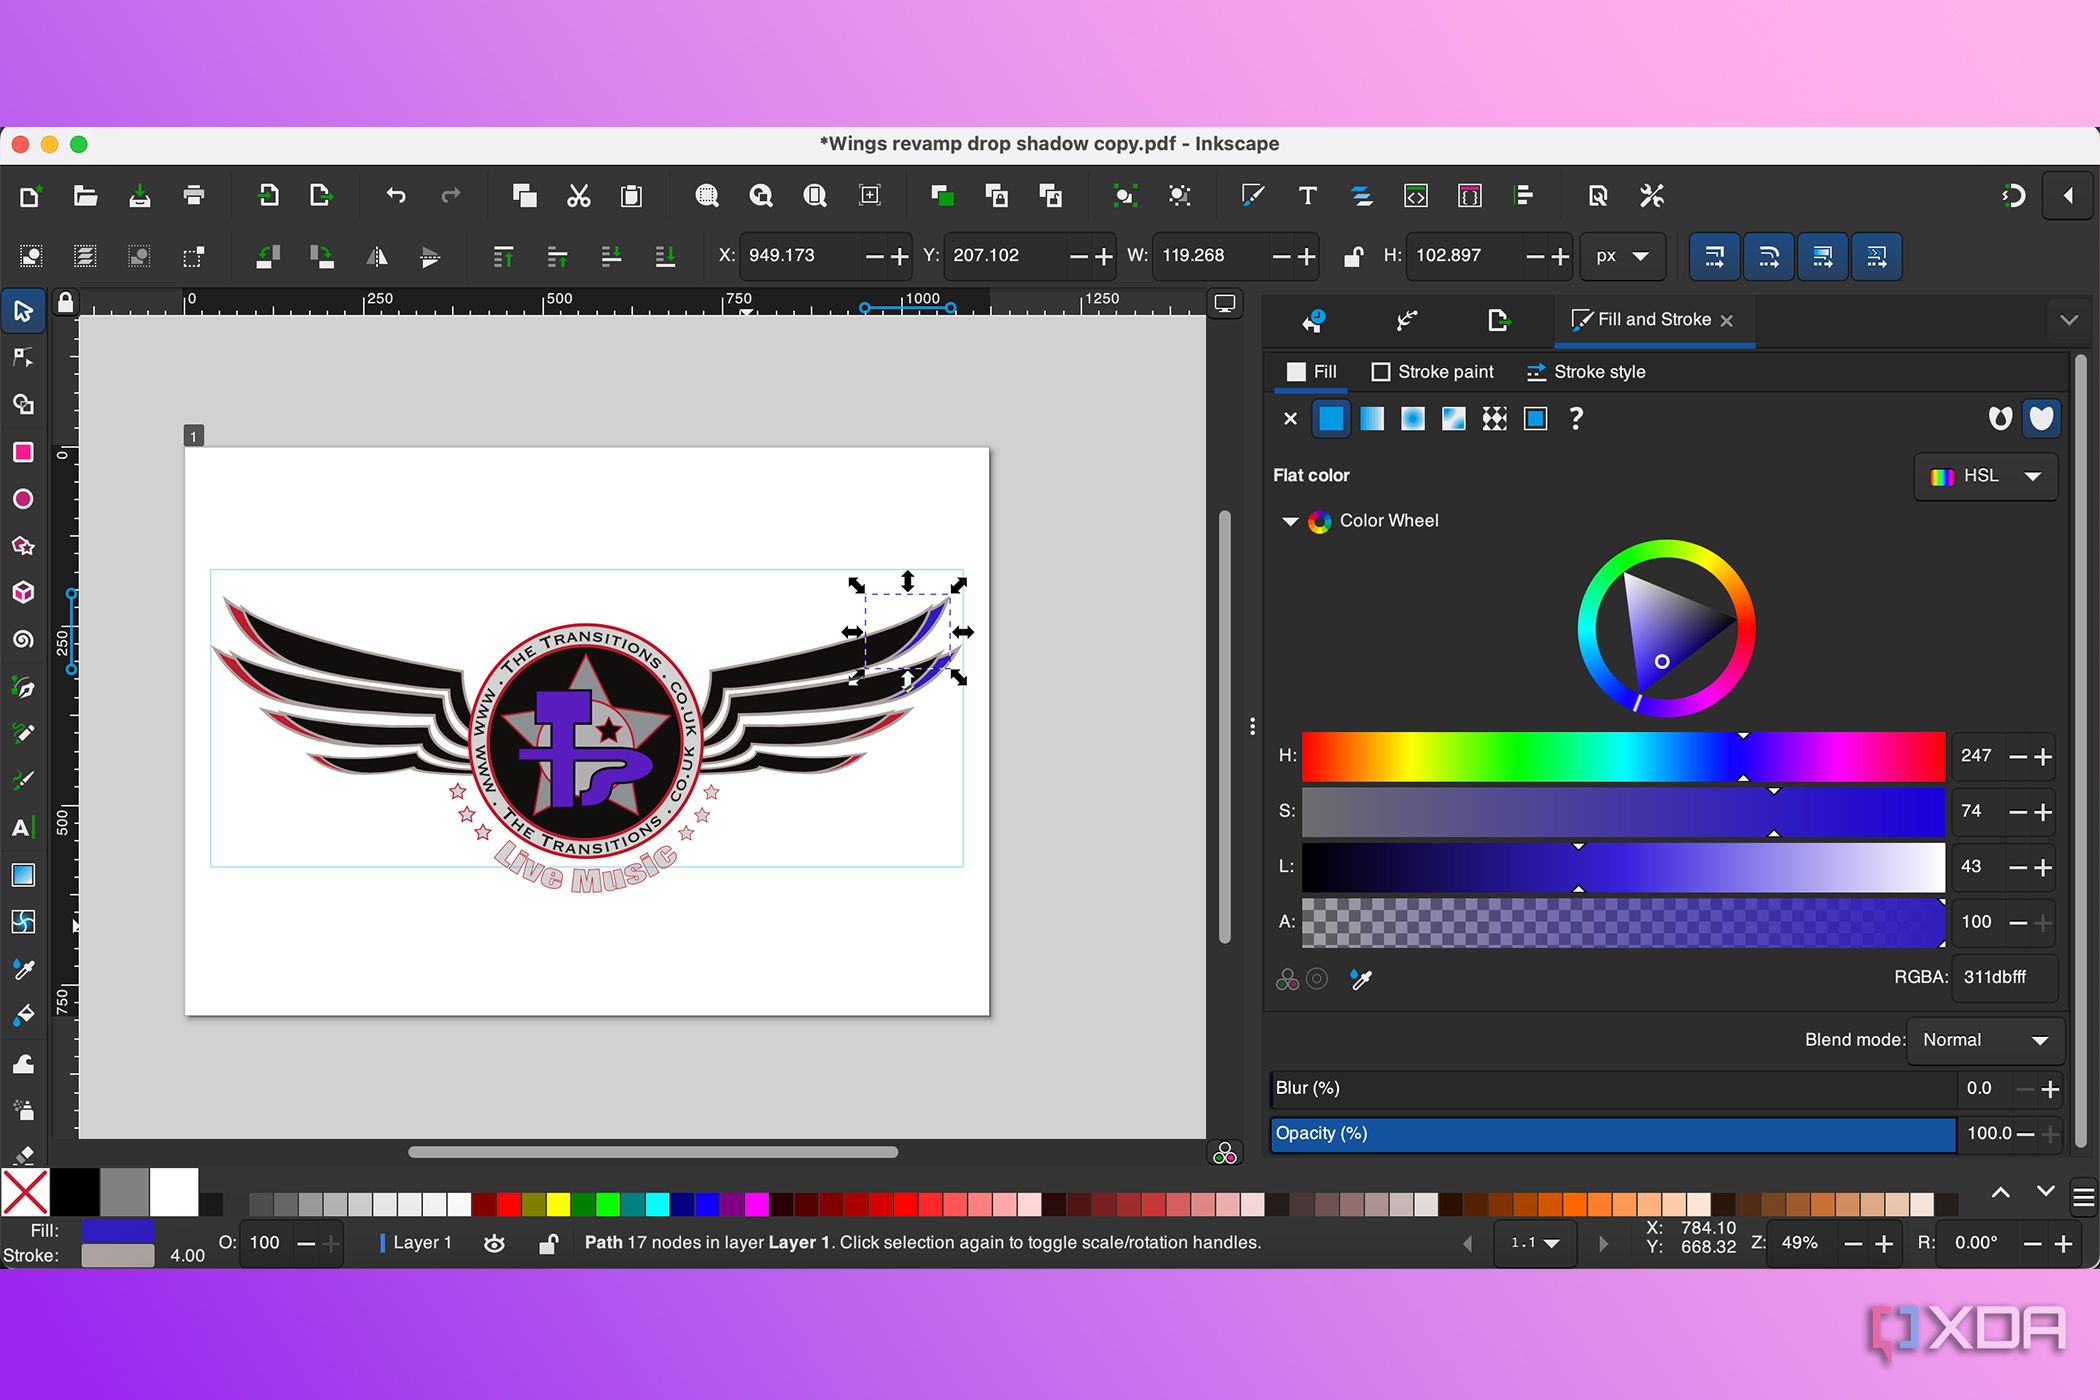The width and height of the screenshot is (2100, 1400).
Task: Toggle Layer 1 visibility eye
Action: pos(494,1243)
